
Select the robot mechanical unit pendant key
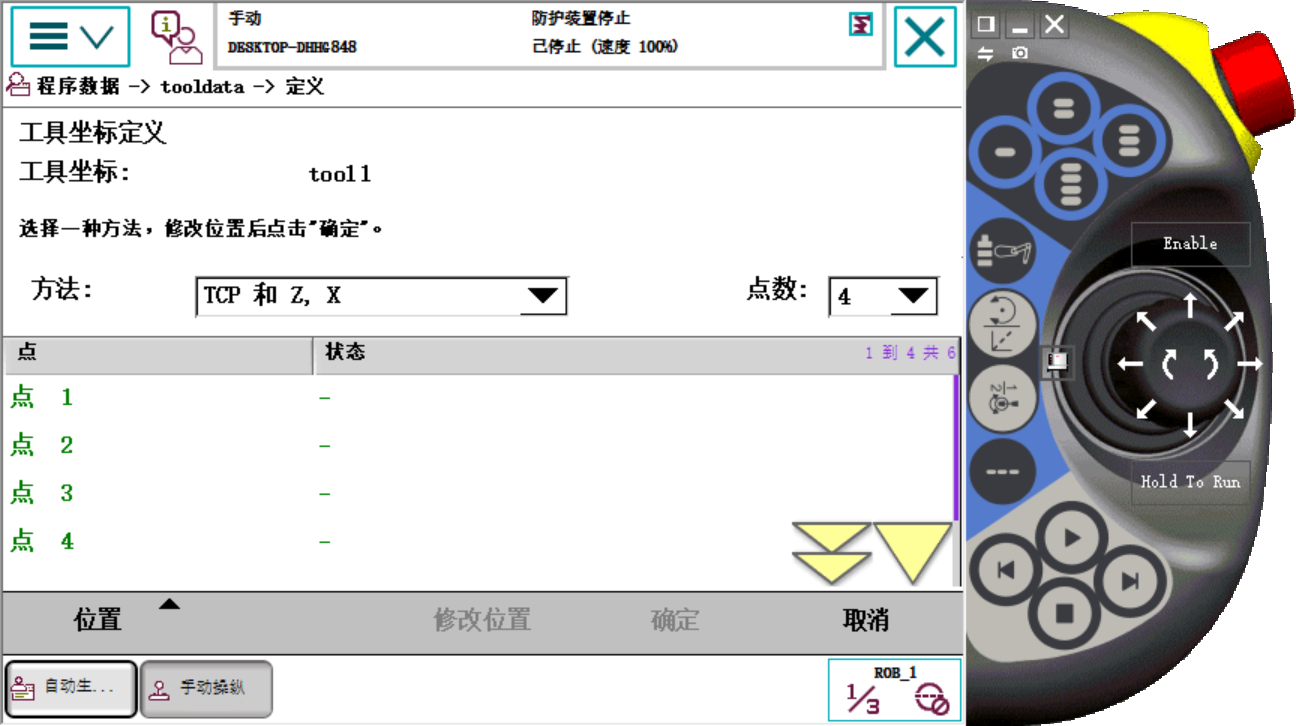[1003, 251]
